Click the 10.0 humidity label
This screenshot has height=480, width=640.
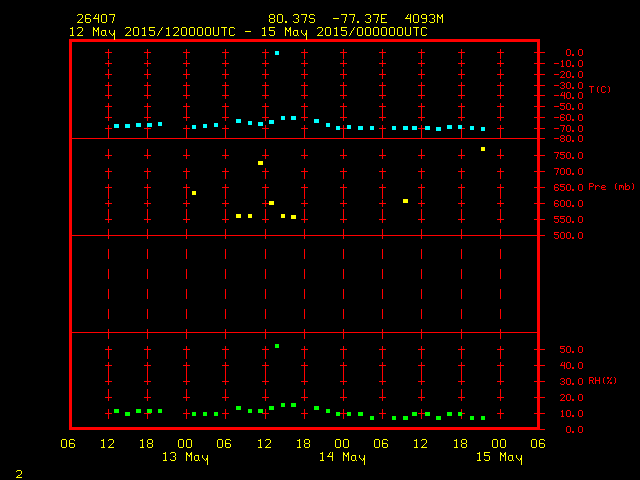(571, 413)
